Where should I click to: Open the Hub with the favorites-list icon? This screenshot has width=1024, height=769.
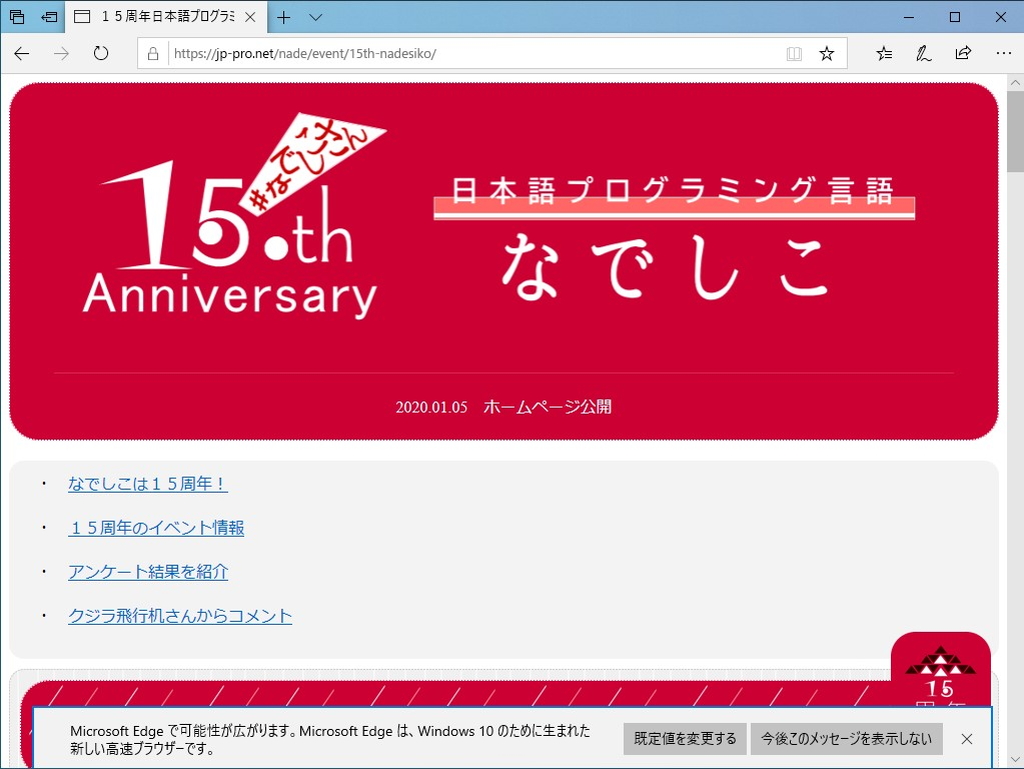click(x=883, y=53)
